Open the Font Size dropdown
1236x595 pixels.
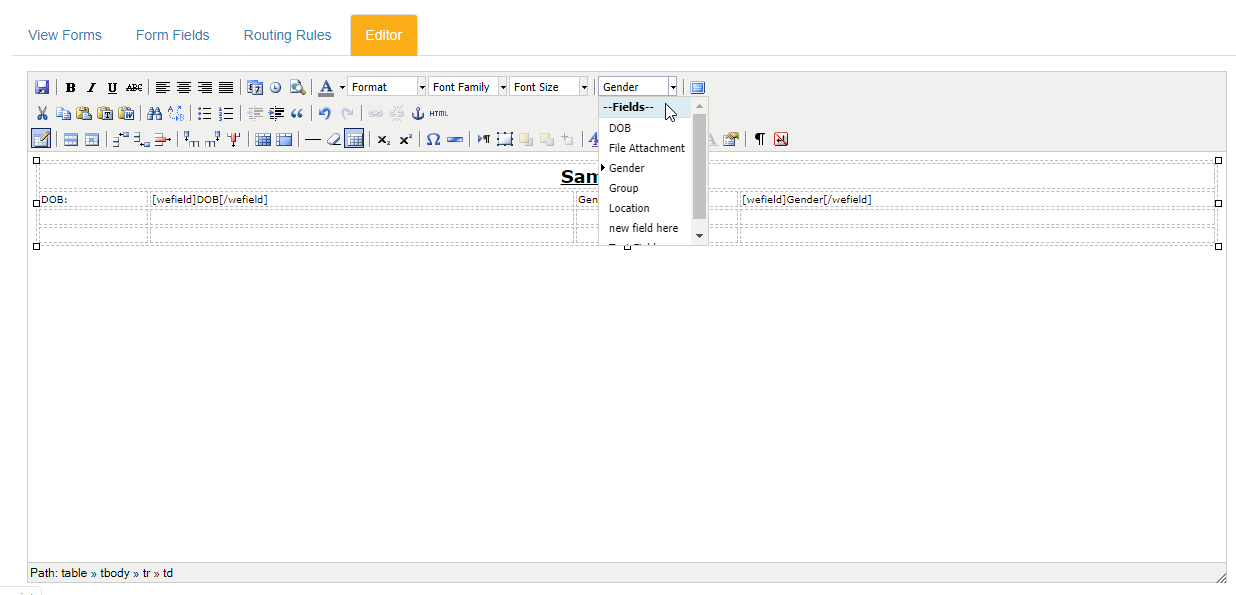click(x=549, y=87)
